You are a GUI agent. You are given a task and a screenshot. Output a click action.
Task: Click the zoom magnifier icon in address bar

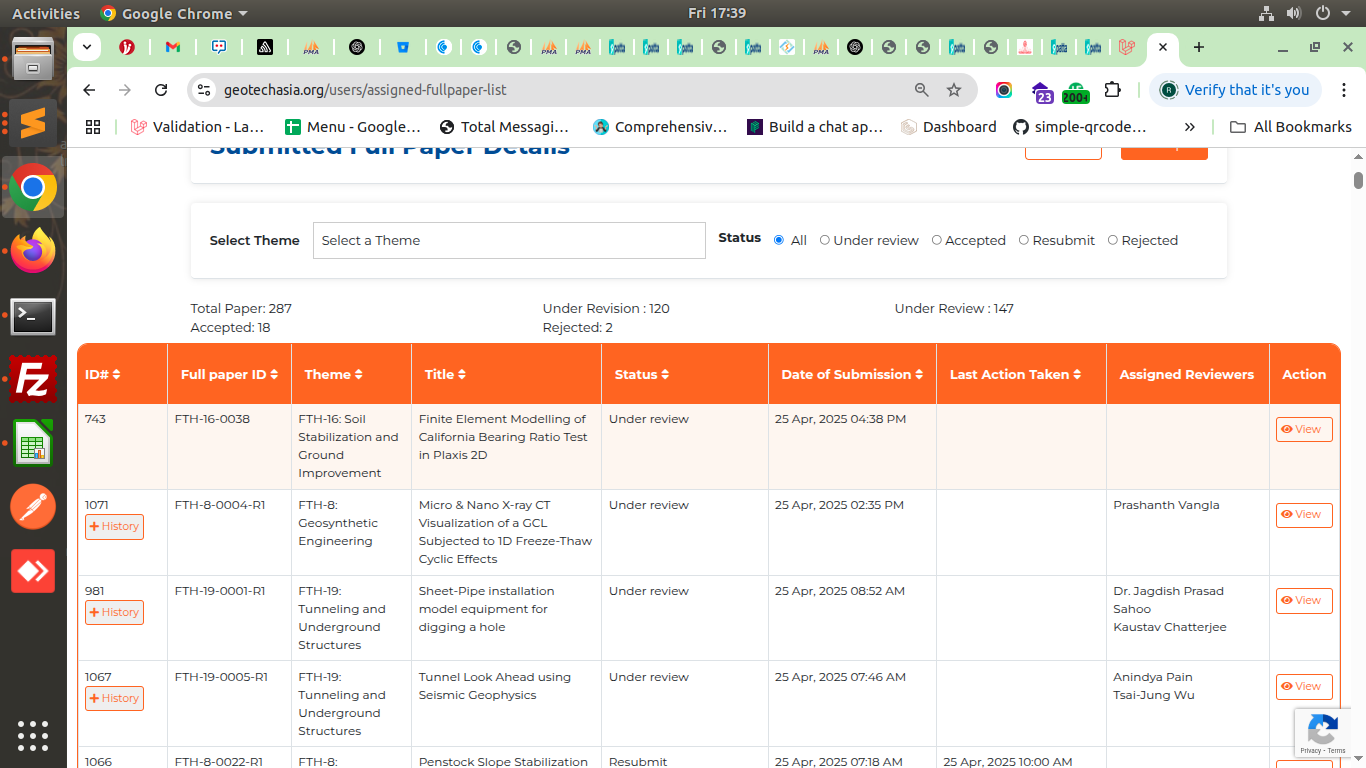tap(922, 90)
